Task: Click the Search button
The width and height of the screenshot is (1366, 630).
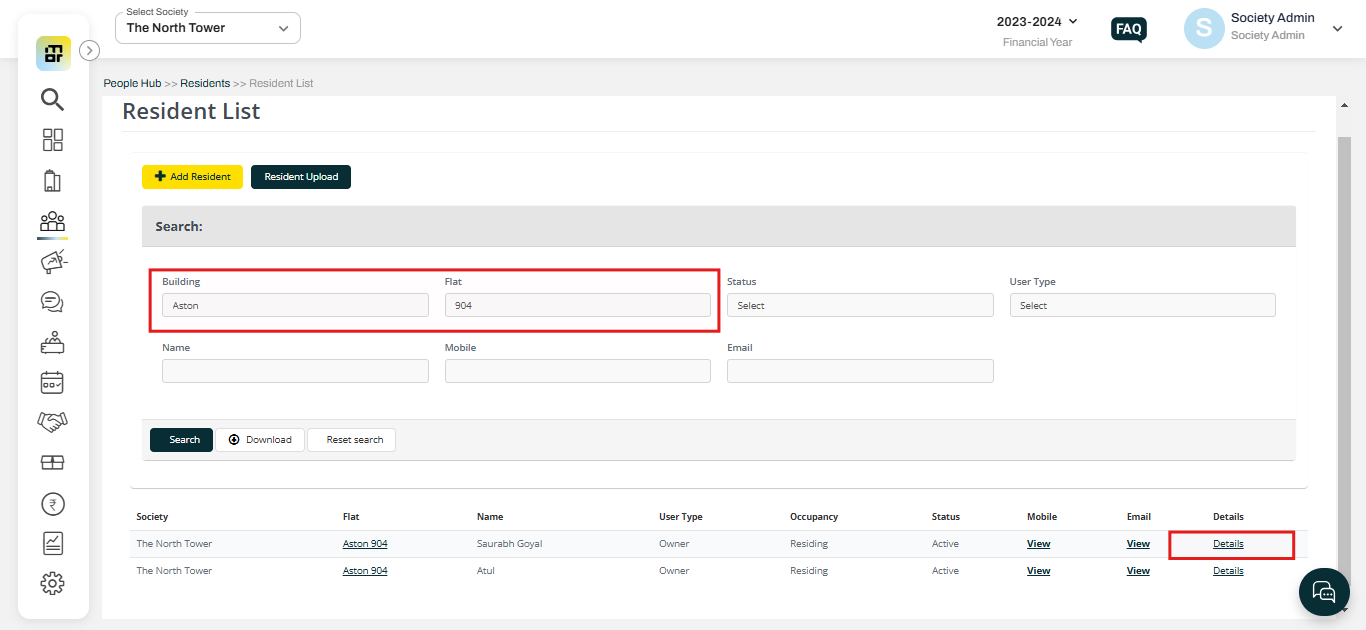Action: pos(181,440)
